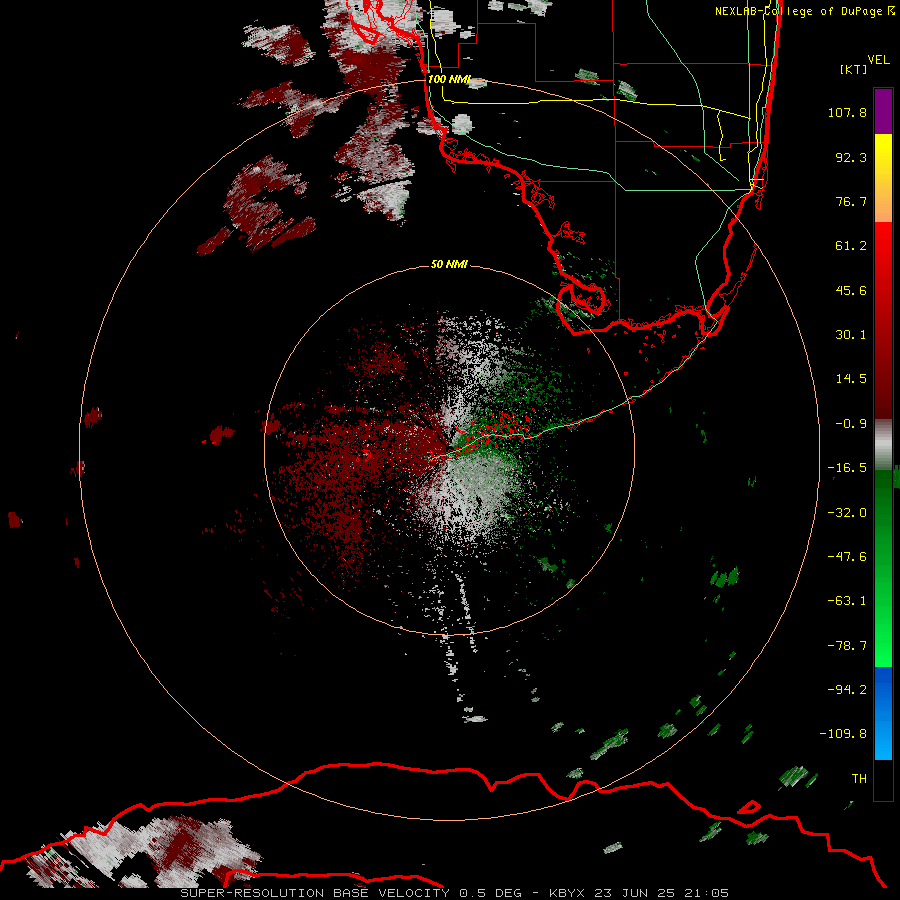Viewport: 900px width, 900px height.
Task: Click the 50 NMI range ring label
Action: (449, 264)
